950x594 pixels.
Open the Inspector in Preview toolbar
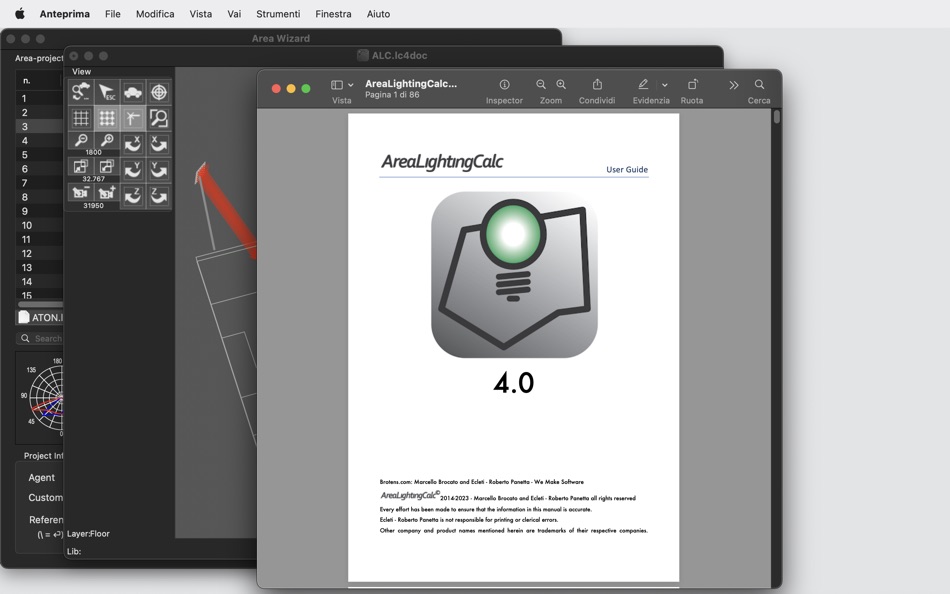coord(504,85)
